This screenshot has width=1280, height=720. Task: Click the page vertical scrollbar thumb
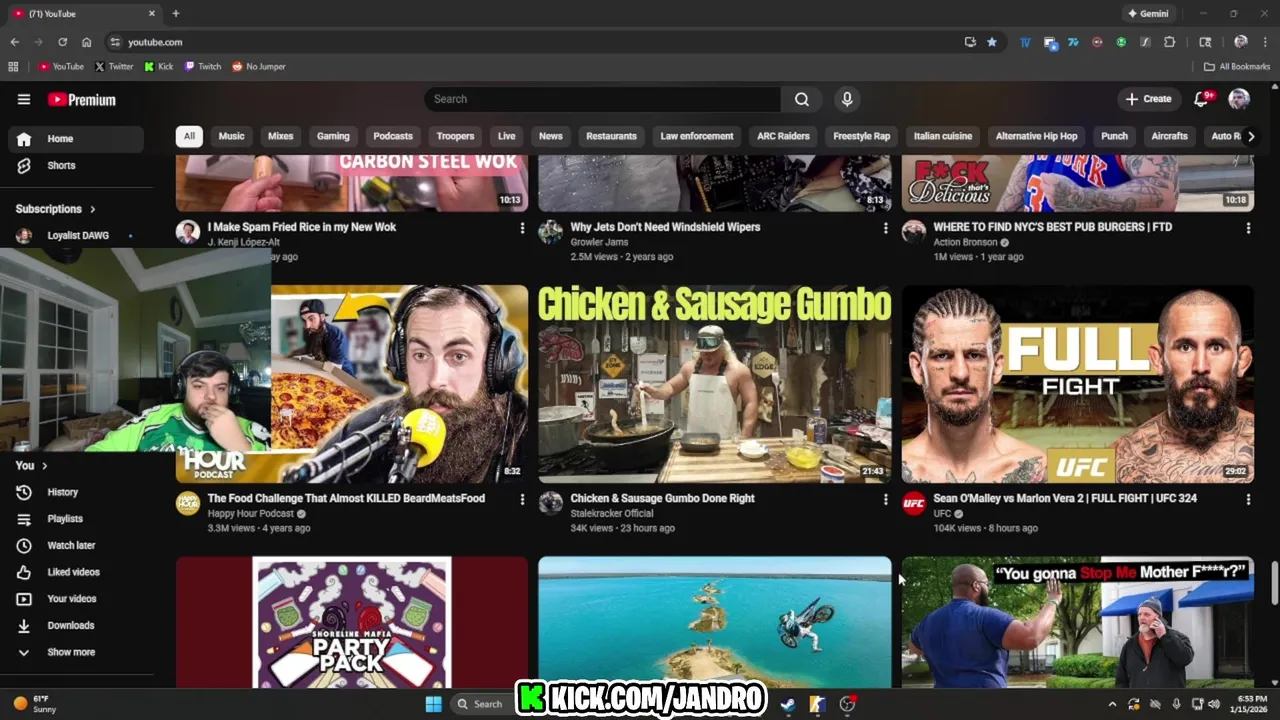pyautogui.click(x=1274, y=583)
